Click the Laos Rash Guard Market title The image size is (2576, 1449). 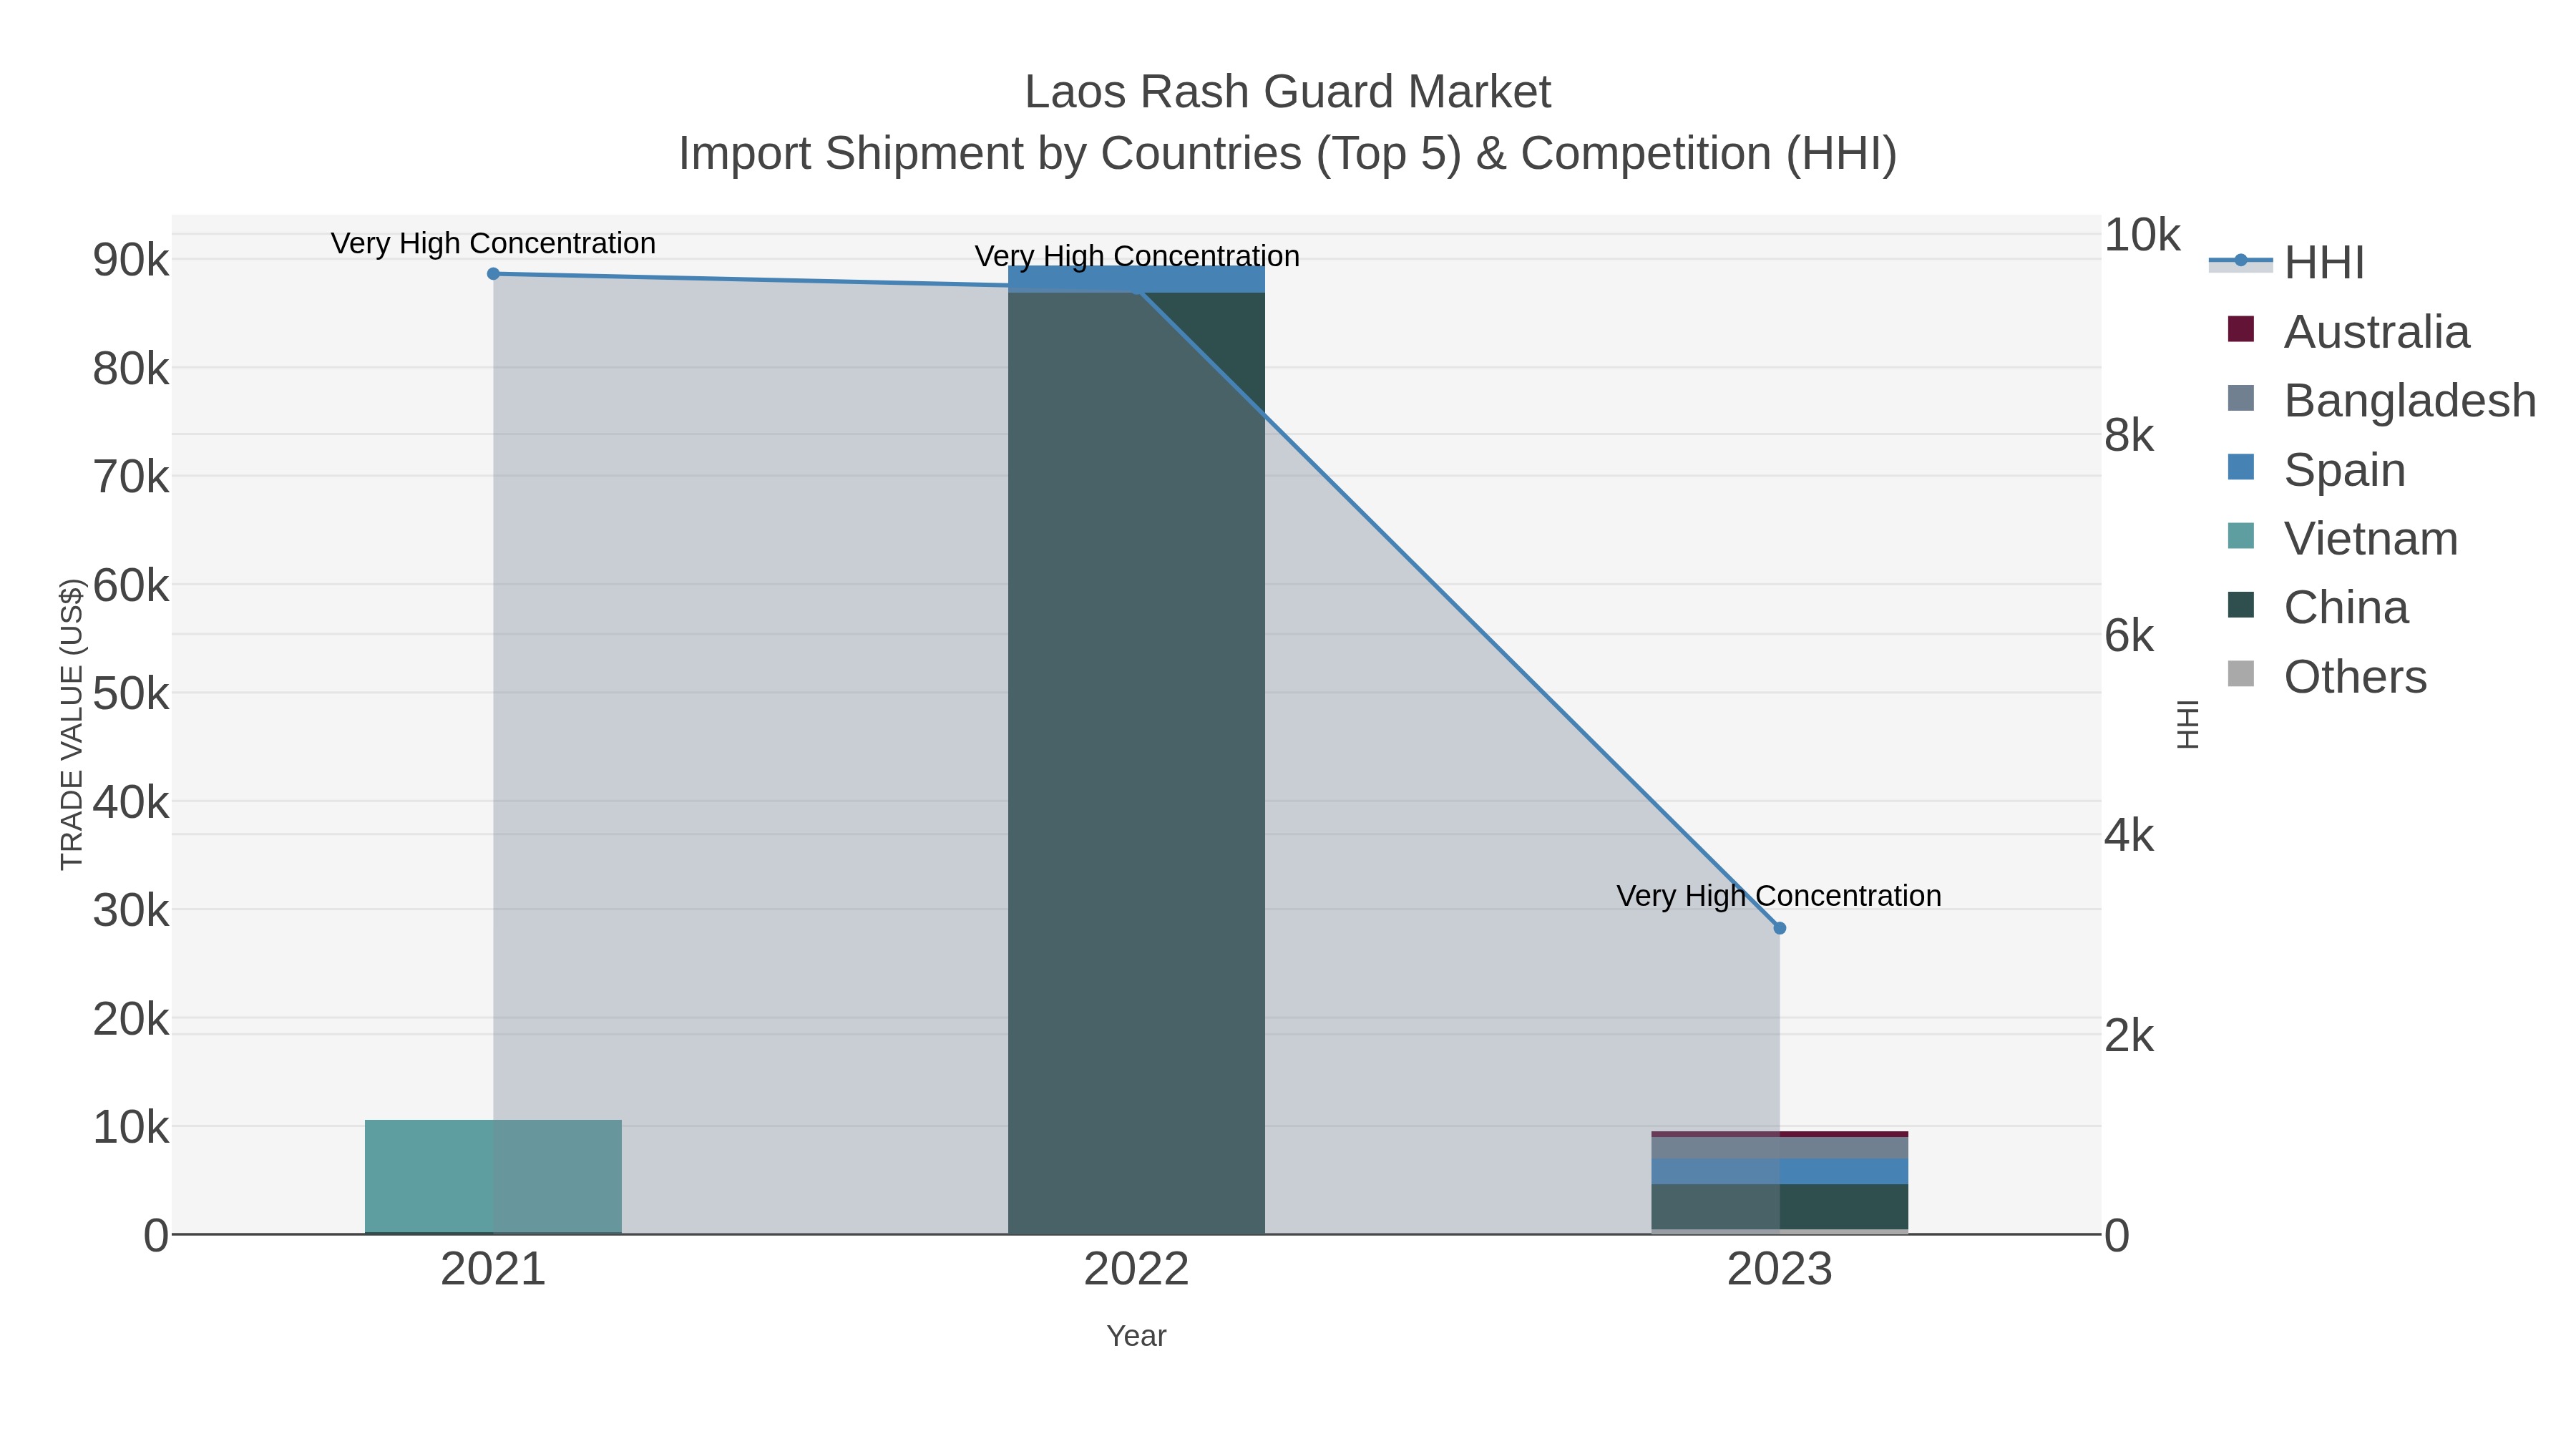(x=1288, y=92)
